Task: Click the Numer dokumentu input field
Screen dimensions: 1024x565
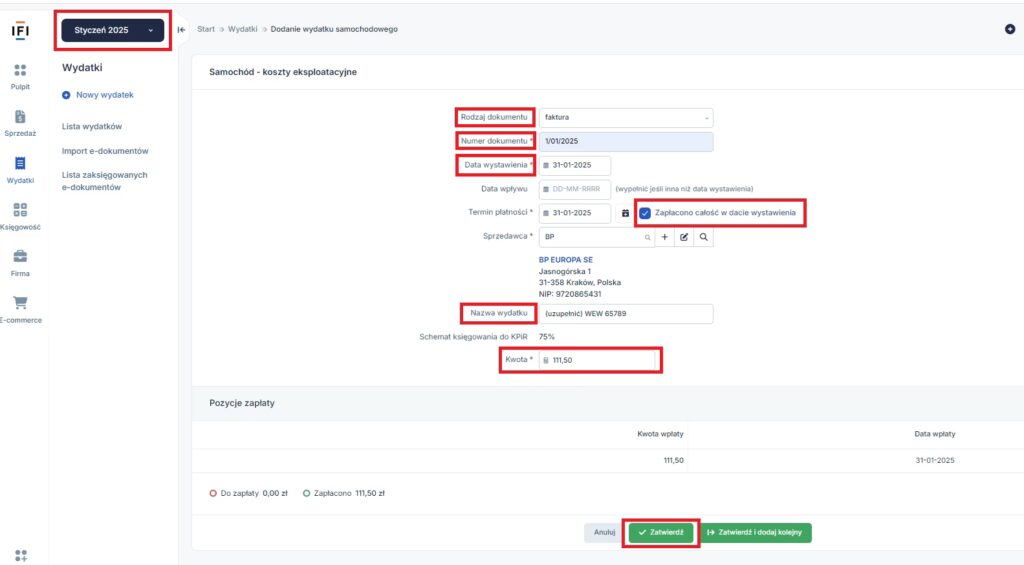Action: pyautogui.click(x=625, y=141)
